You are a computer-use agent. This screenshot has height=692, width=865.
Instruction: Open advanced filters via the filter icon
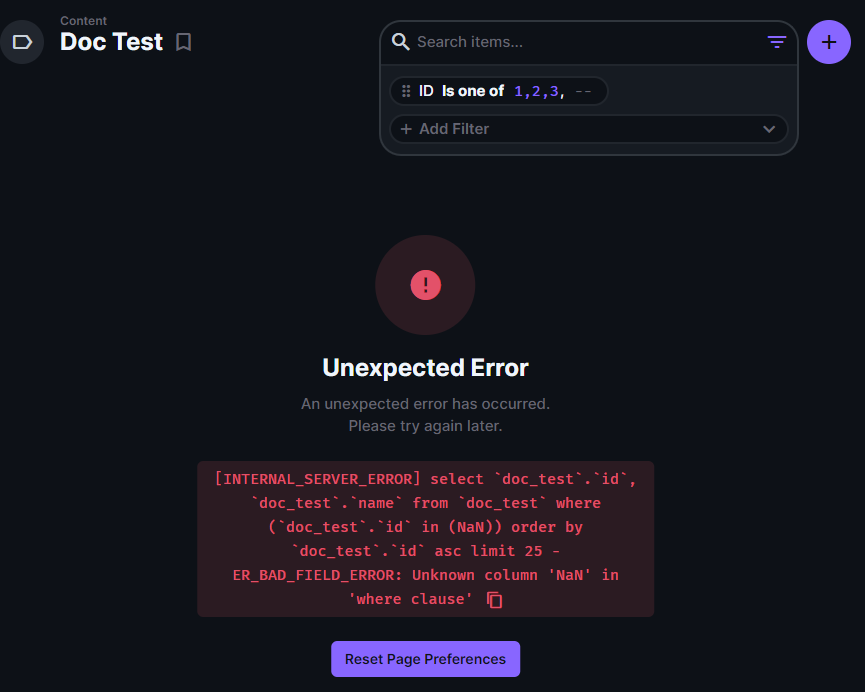[776, 42]
